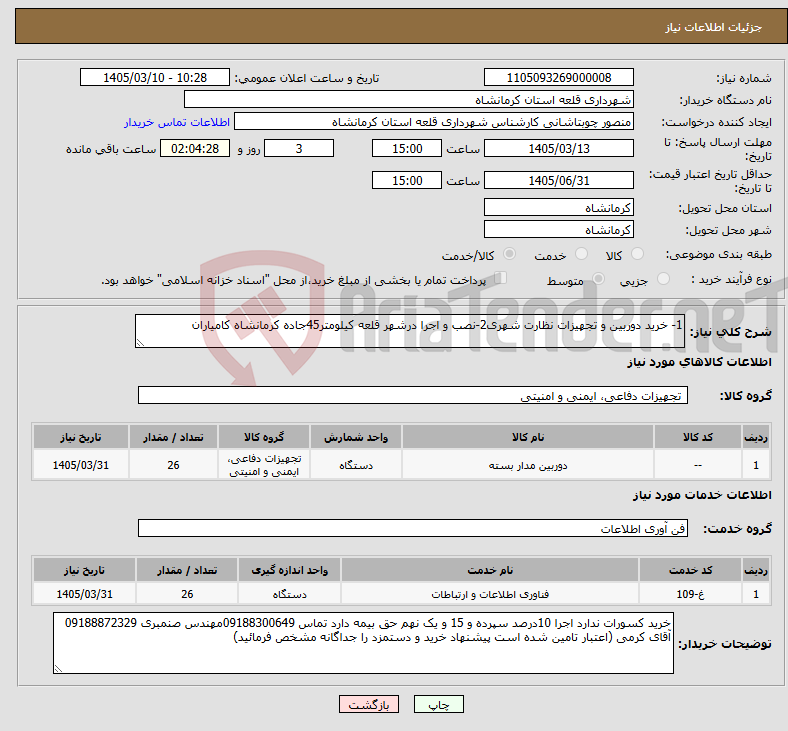
Task: Click the page title جزئیات اطلاعات نیاز
Action: coord(714,27)
